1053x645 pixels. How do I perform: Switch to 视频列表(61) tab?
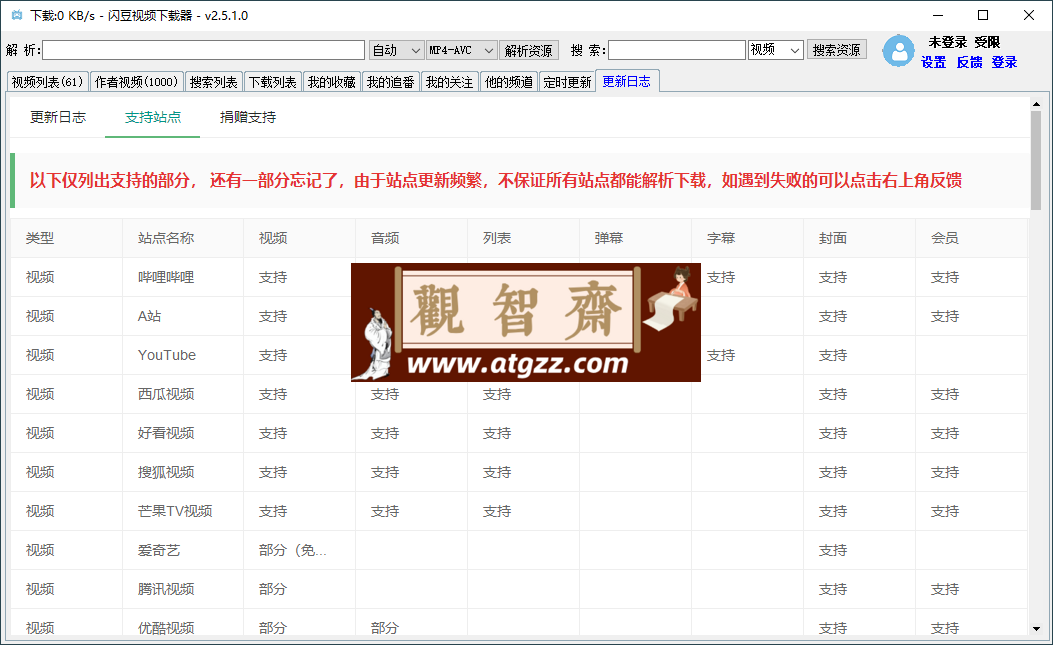[x=47, y=82]
